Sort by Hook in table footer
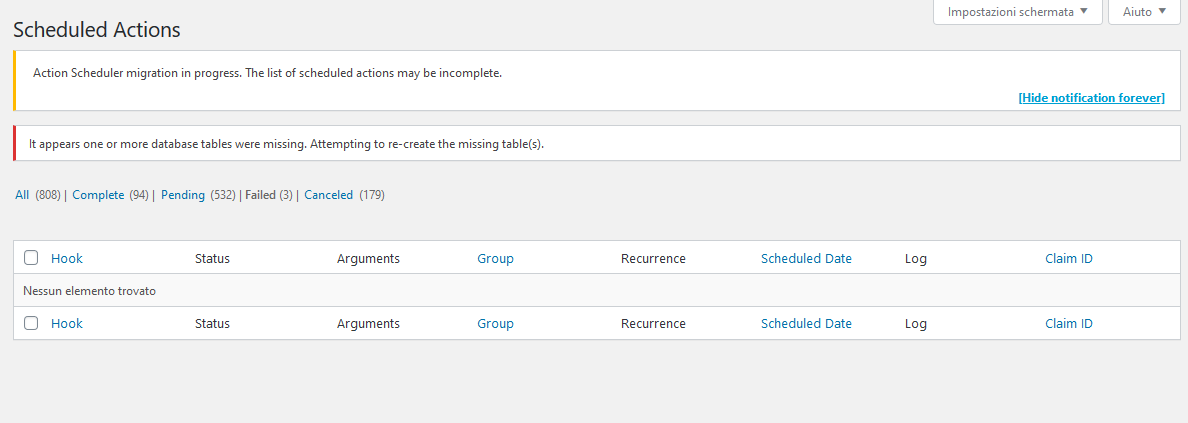 point(67,324)
